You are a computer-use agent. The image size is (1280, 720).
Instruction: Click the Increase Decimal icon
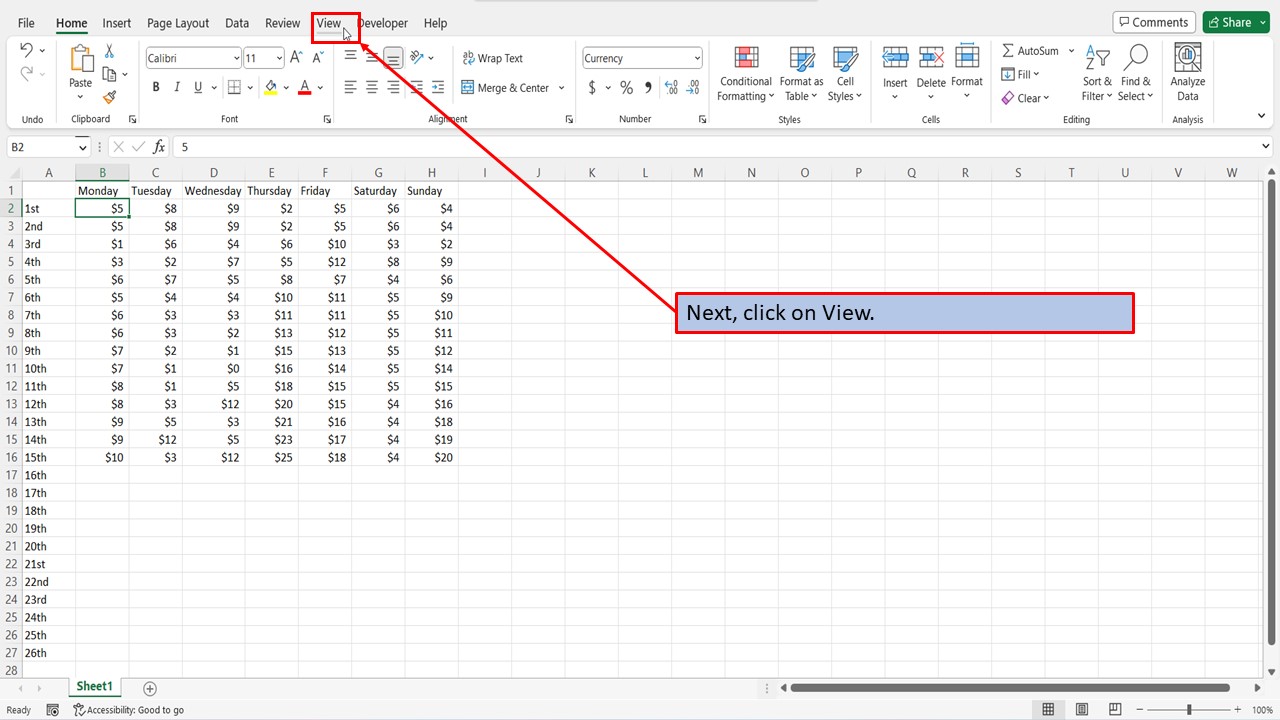click(670, 88)
